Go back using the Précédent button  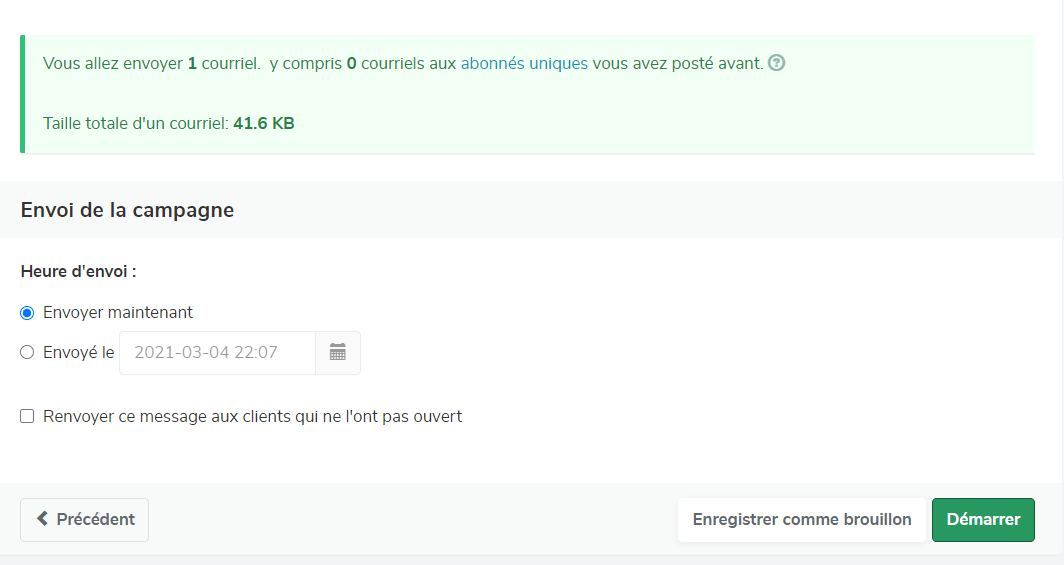[84, 520]
